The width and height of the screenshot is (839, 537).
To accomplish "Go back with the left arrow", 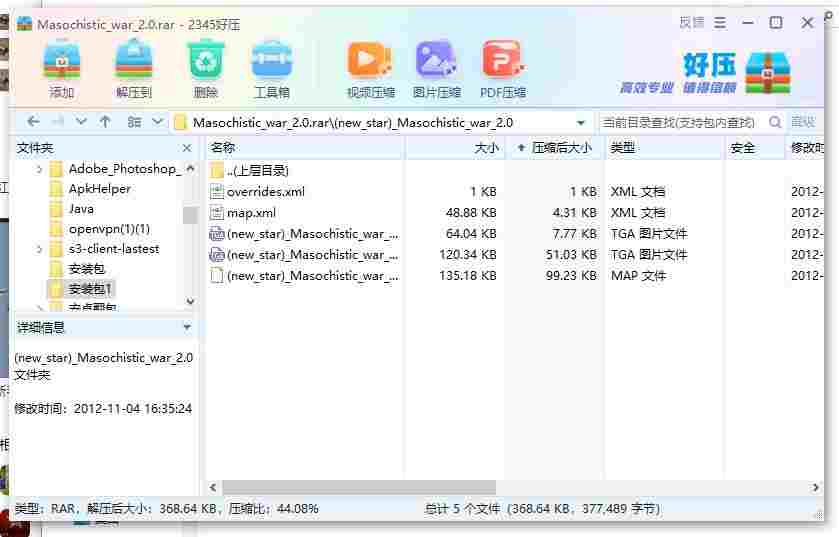I will [x=33, y=122].
